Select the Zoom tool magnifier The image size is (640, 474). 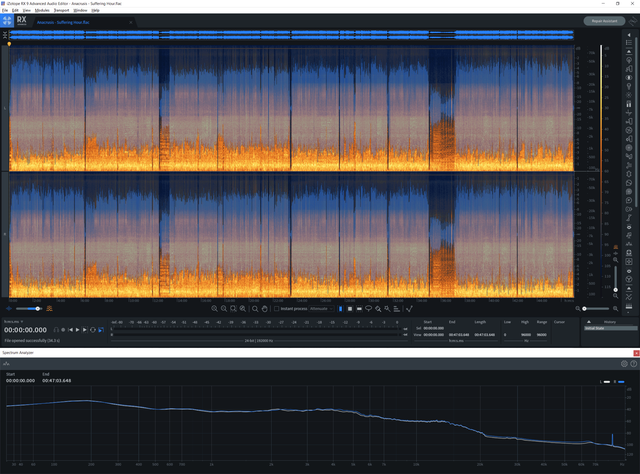pyautogui.click(x=255, y=309)
